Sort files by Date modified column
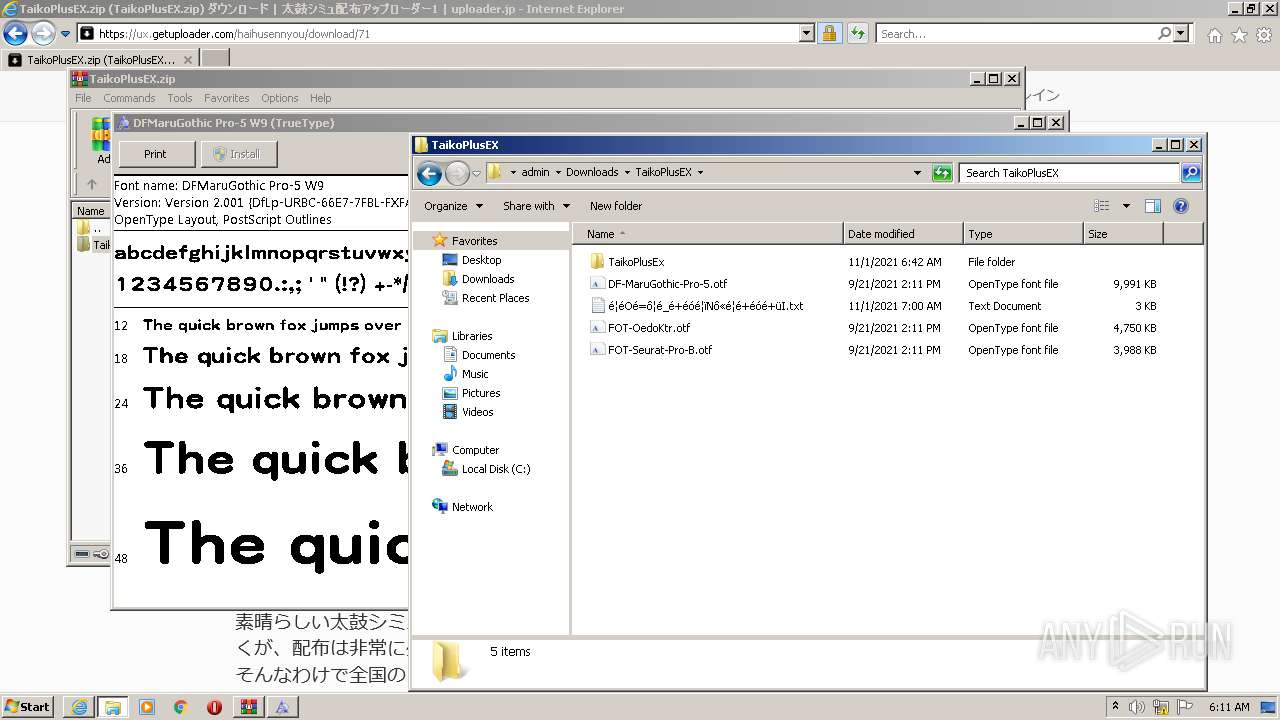The width and height of the screenshot is (1280, 720). (x=903, y=234)
